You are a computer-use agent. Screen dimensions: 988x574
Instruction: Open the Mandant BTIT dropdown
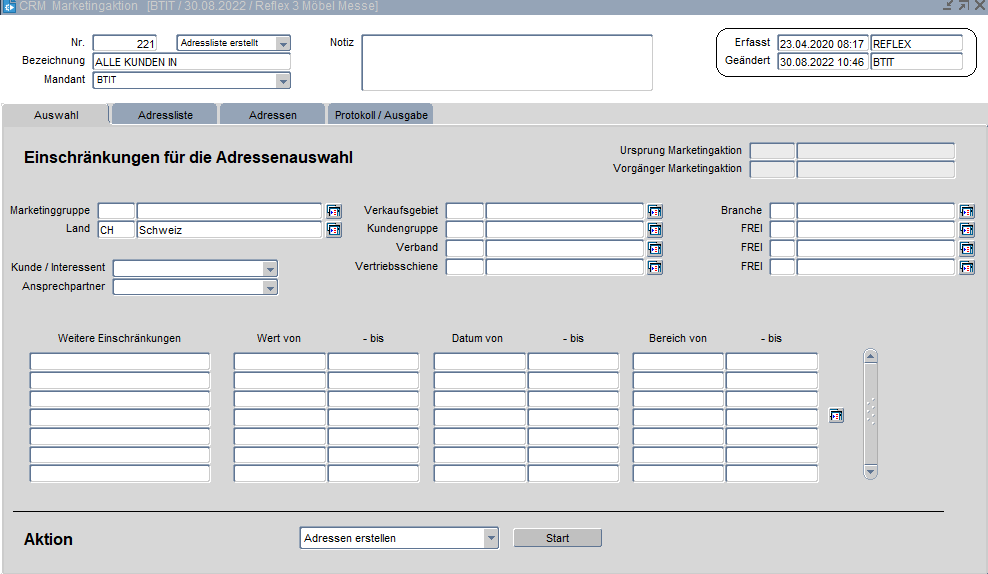coord(283,80)
